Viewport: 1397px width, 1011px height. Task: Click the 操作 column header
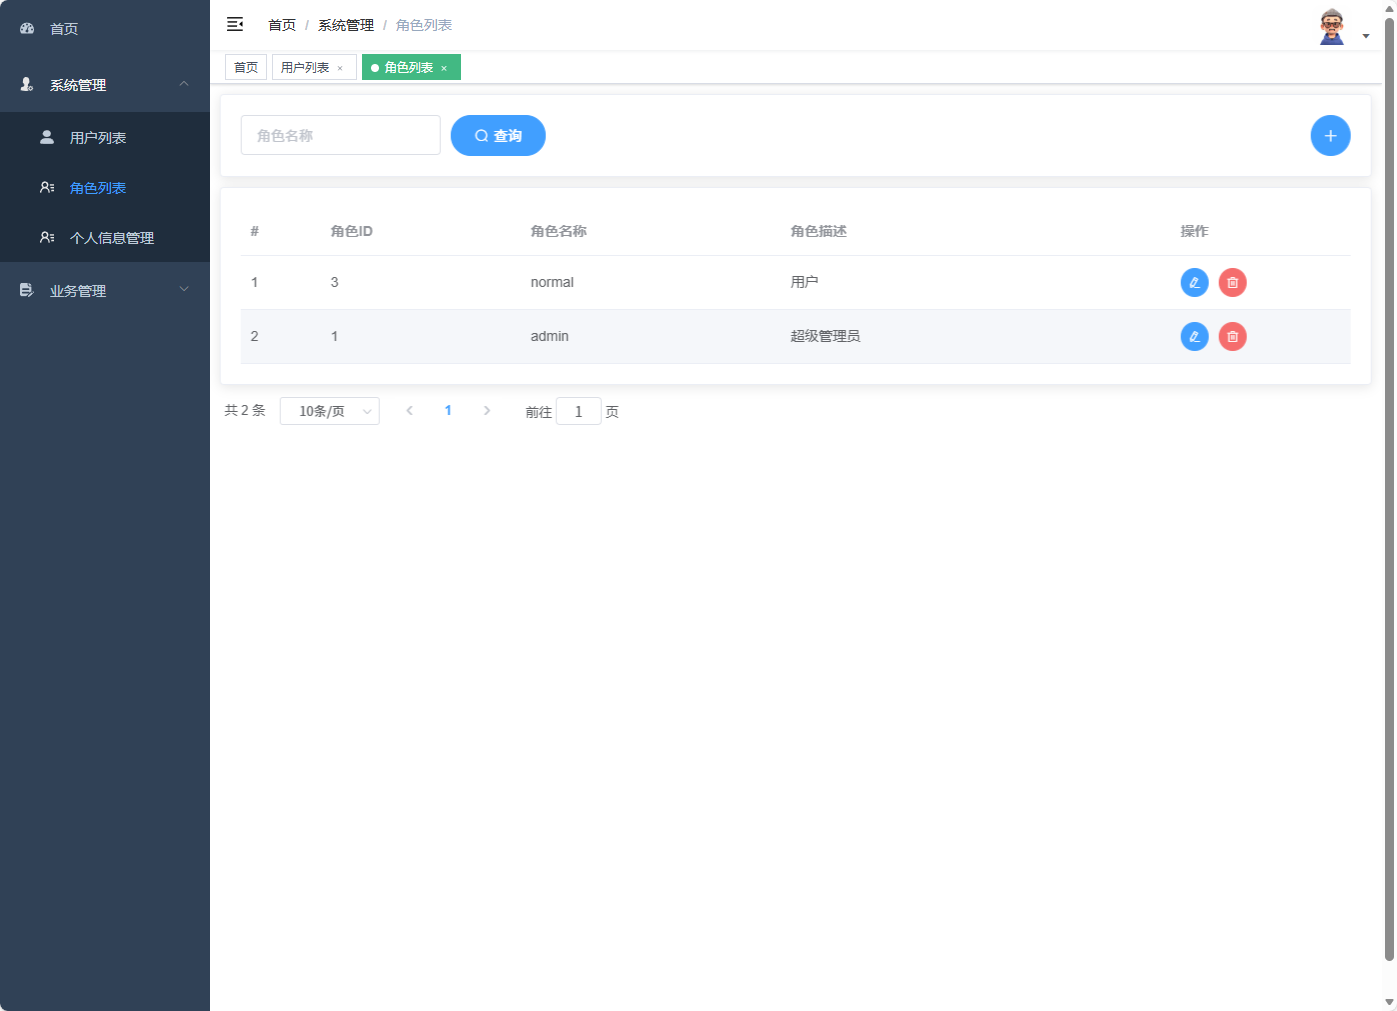pos(1195,231)
